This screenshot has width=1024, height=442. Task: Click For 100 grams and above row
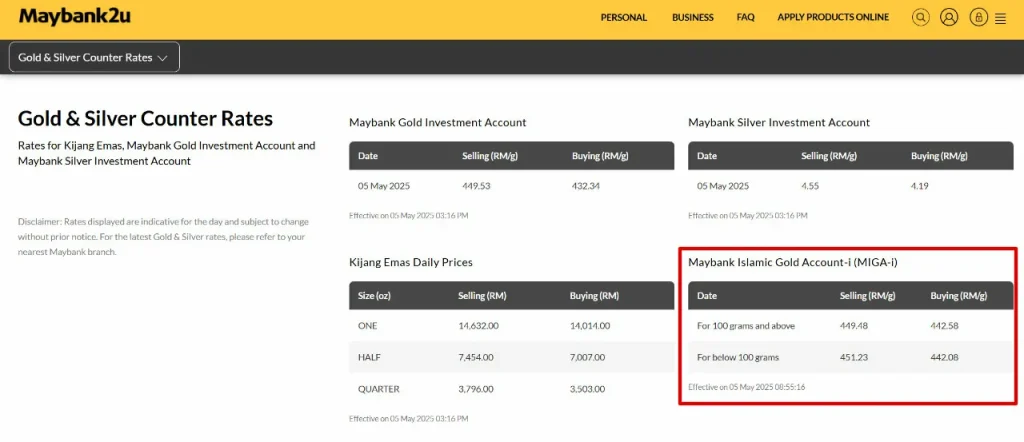850,326
